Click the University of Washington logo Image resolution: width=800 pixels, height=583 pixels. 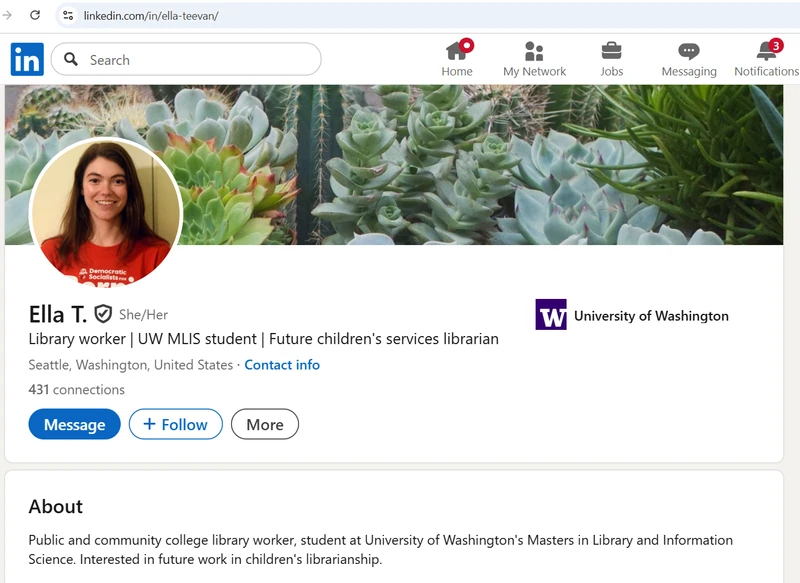click(550, 312)
